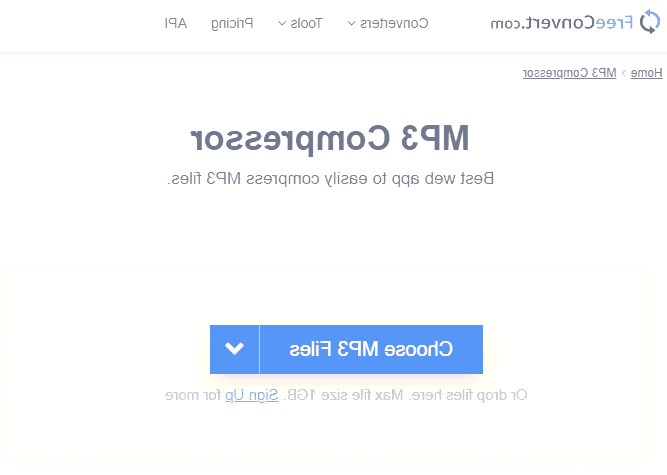
Task: Click the 'Max file size 1GB' note
Action: click(342, 395)
